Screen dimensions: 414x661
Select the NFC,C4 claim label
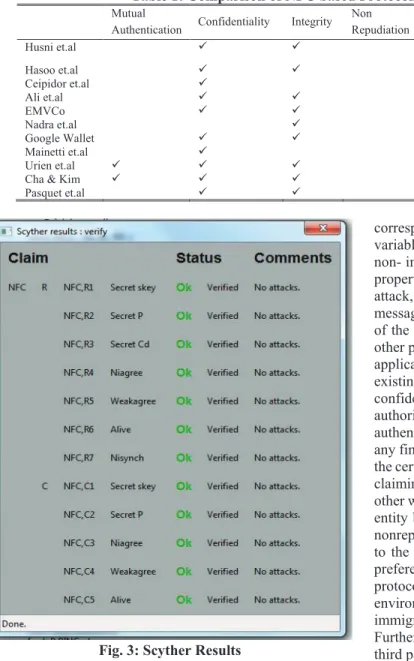pyautogui.click(x=79, y=572)
